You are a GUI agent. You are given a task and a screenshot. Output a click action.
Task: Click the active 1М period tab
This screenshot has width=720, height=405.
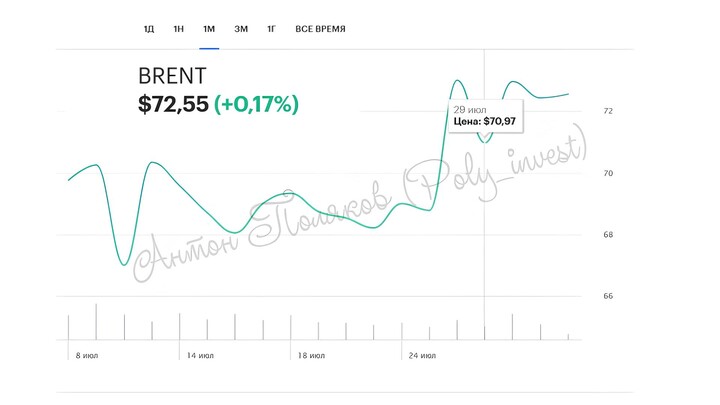[x=209, y=29]
